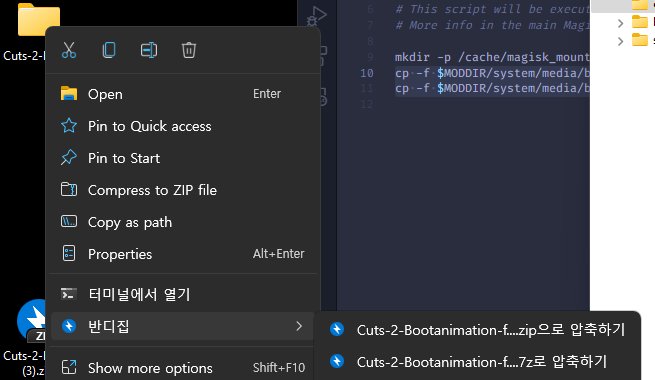Choose 7z로 압축하기 in Bandizip submenu
Screen dimensions: 655x380
(x=477, y=362)
